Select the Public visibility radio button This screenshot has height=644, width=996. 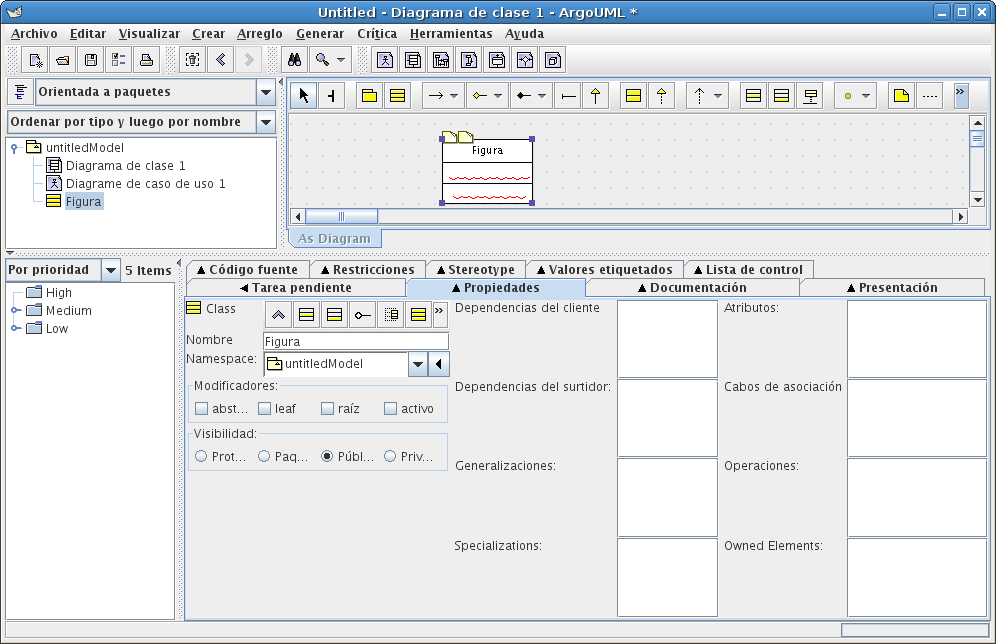(326, 456)
